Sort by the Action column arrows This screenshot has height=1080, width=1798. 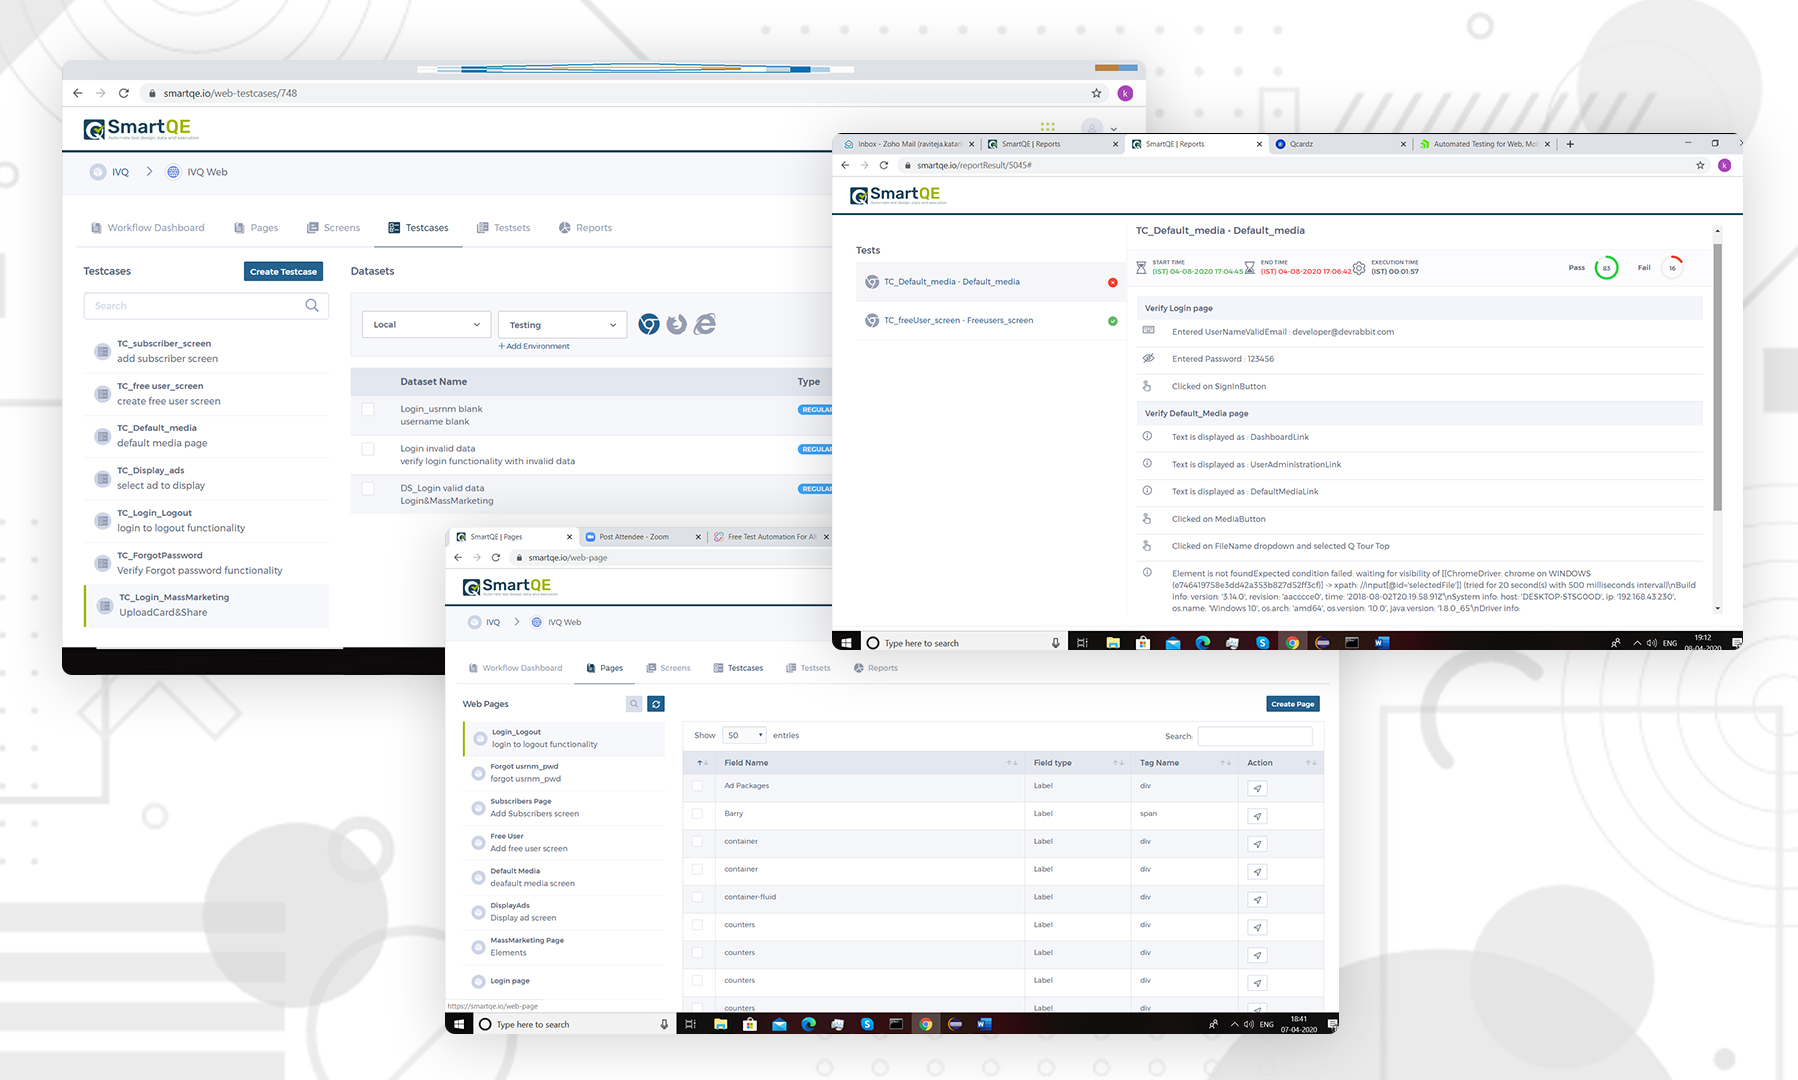[x=1311, y=763]
